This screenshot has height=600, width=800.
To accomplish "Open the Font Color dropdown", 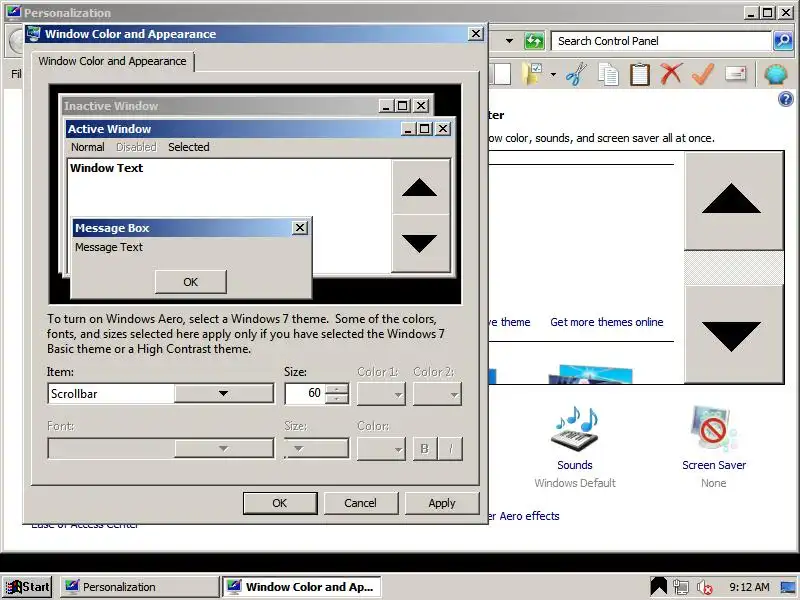I will point(381,449).
